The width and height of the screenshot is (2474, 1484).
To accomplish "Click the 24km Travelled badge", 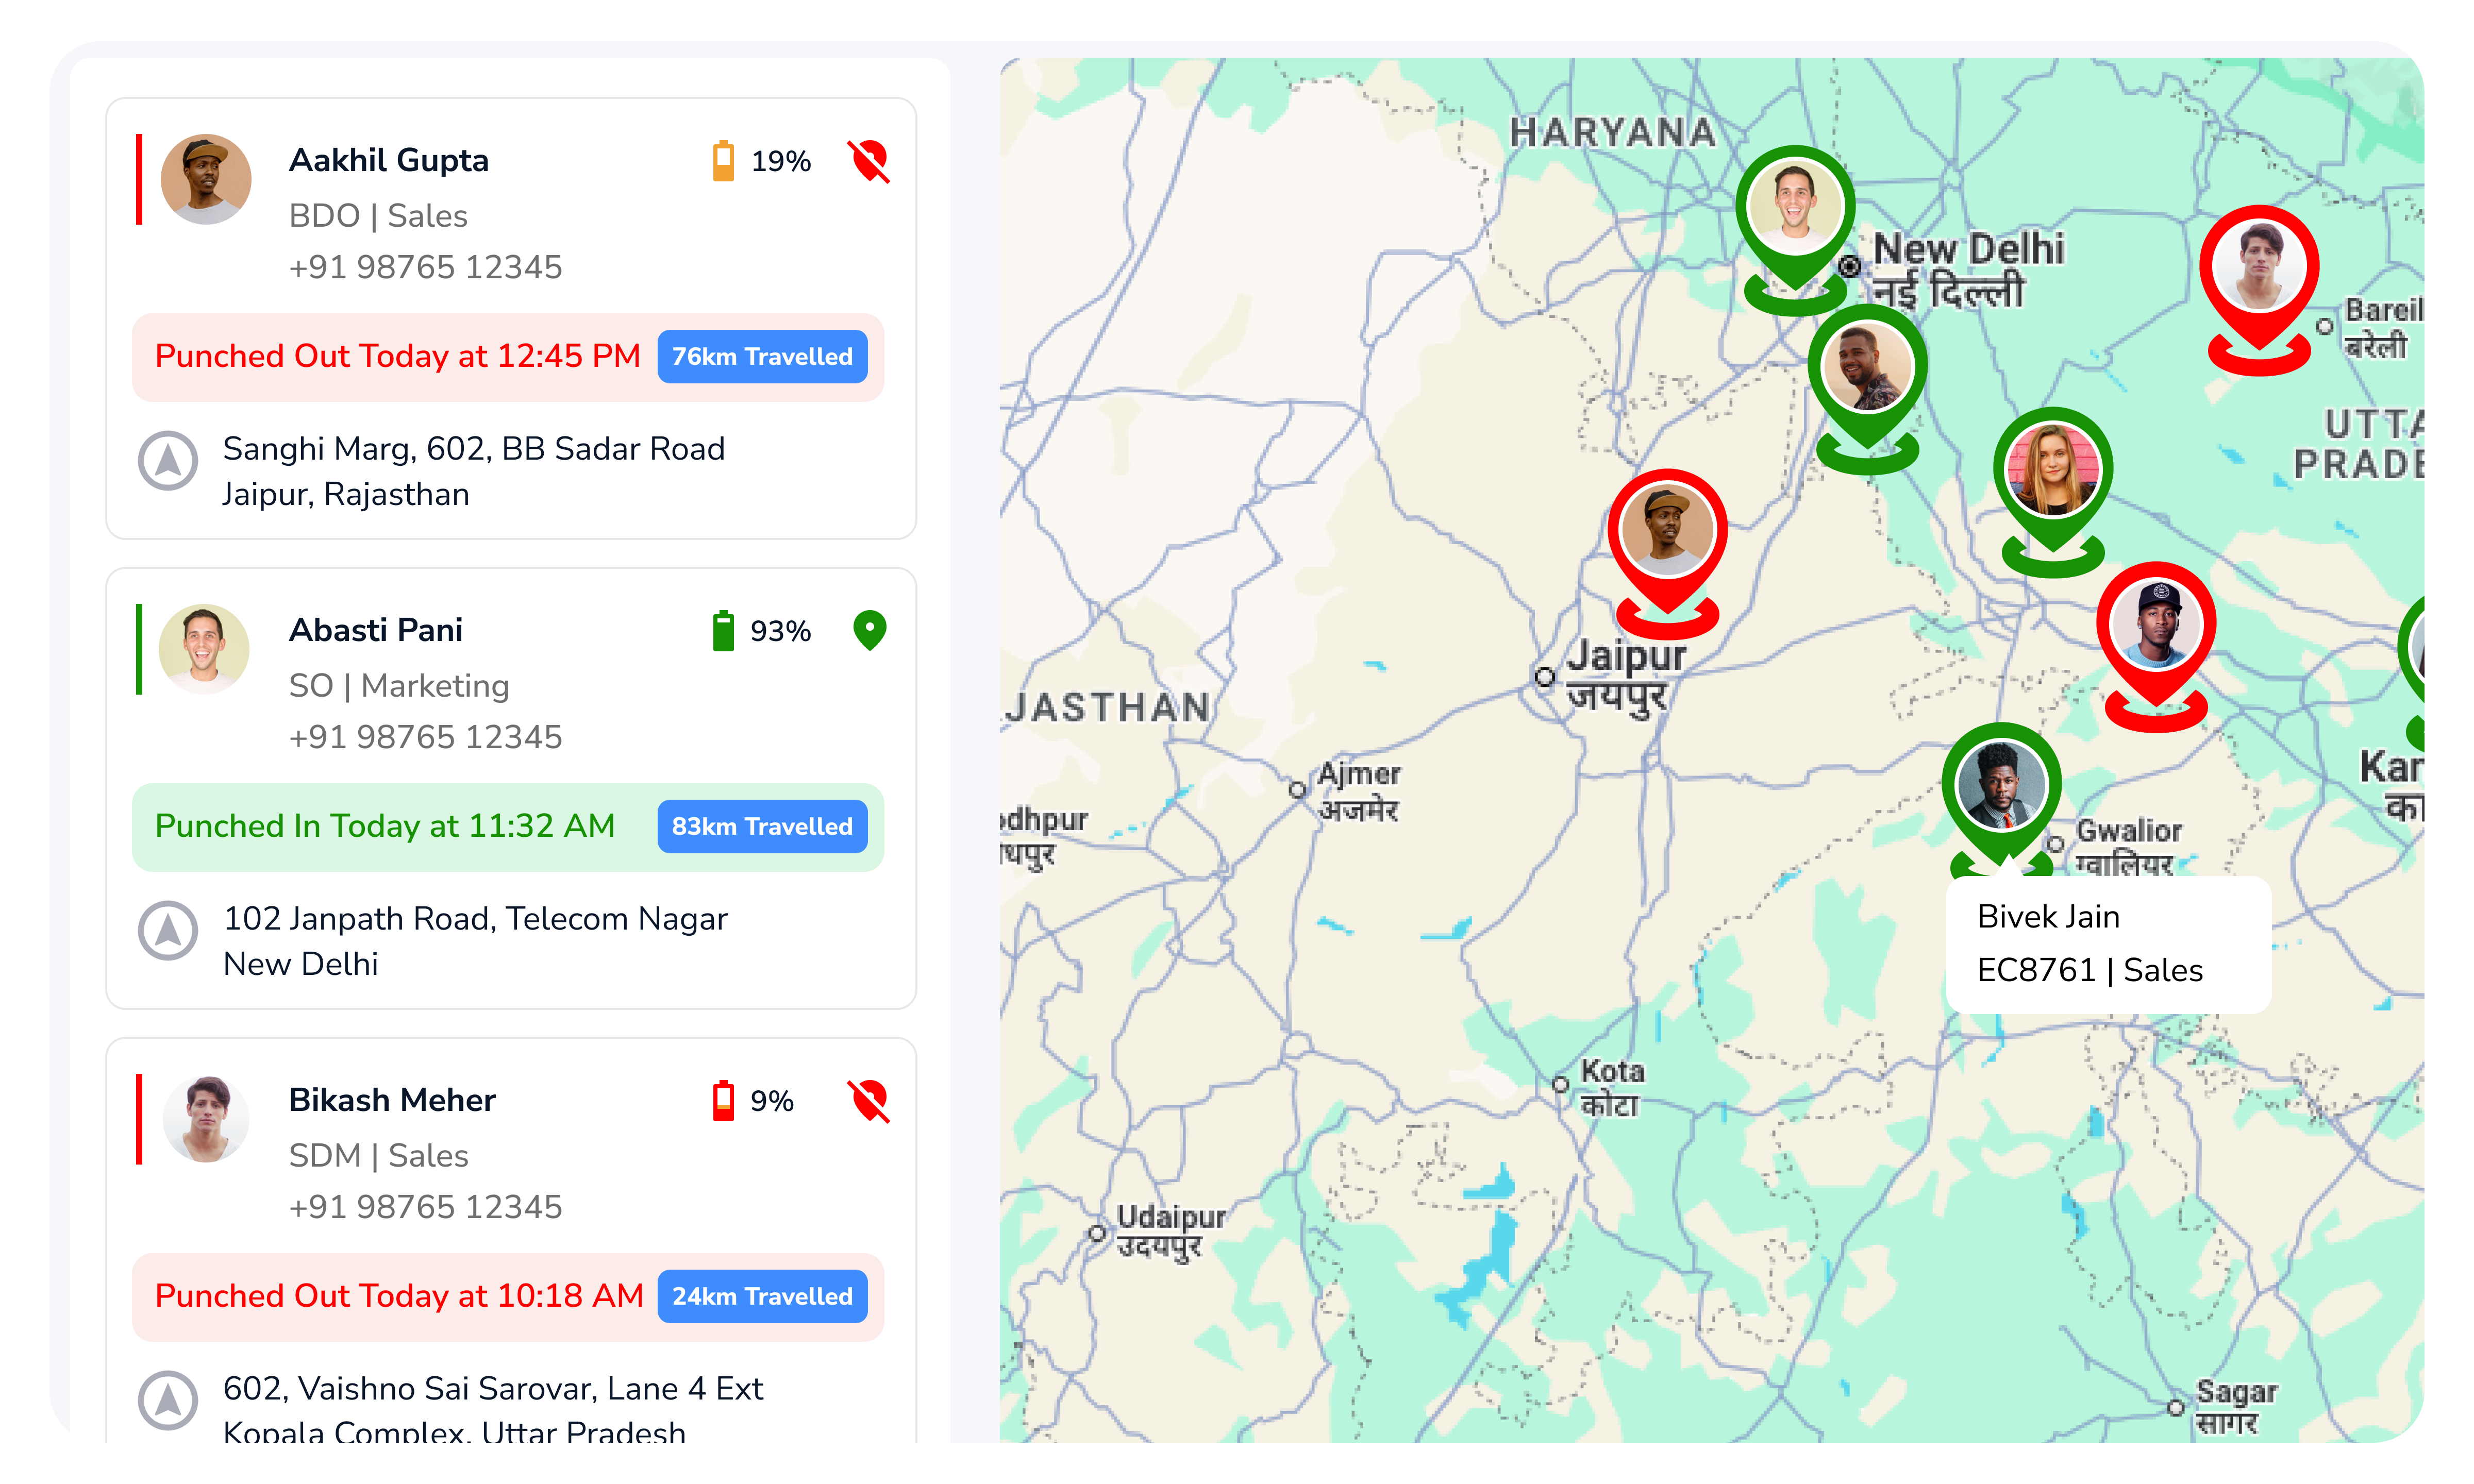I will (762, 1296).
